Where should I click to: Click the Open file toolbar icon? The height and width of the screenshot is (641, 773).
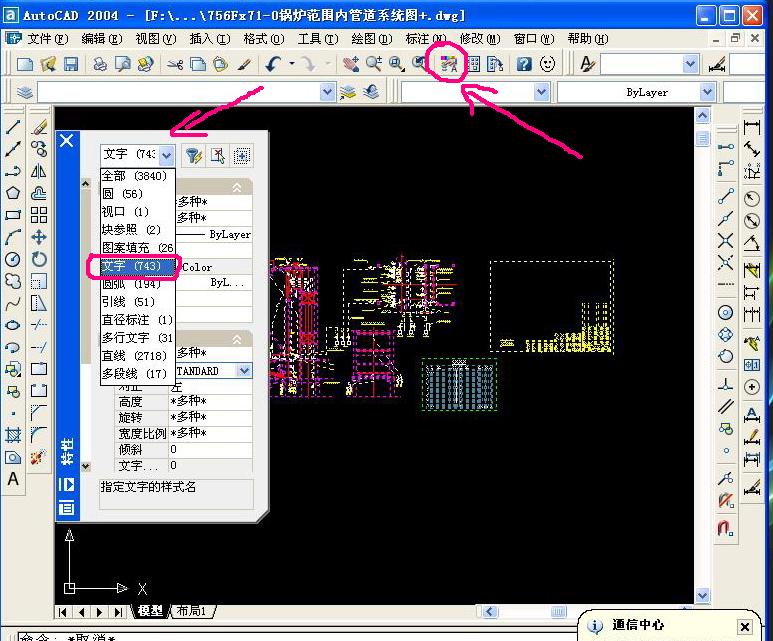point(48,64)
